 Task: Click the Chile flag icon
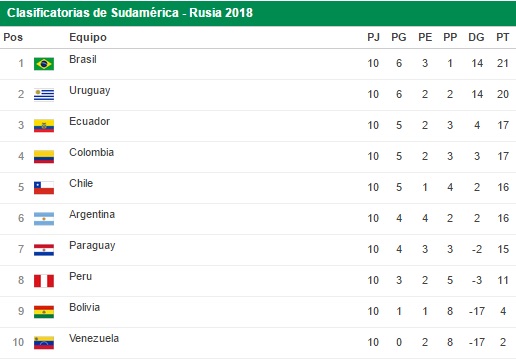44,188
